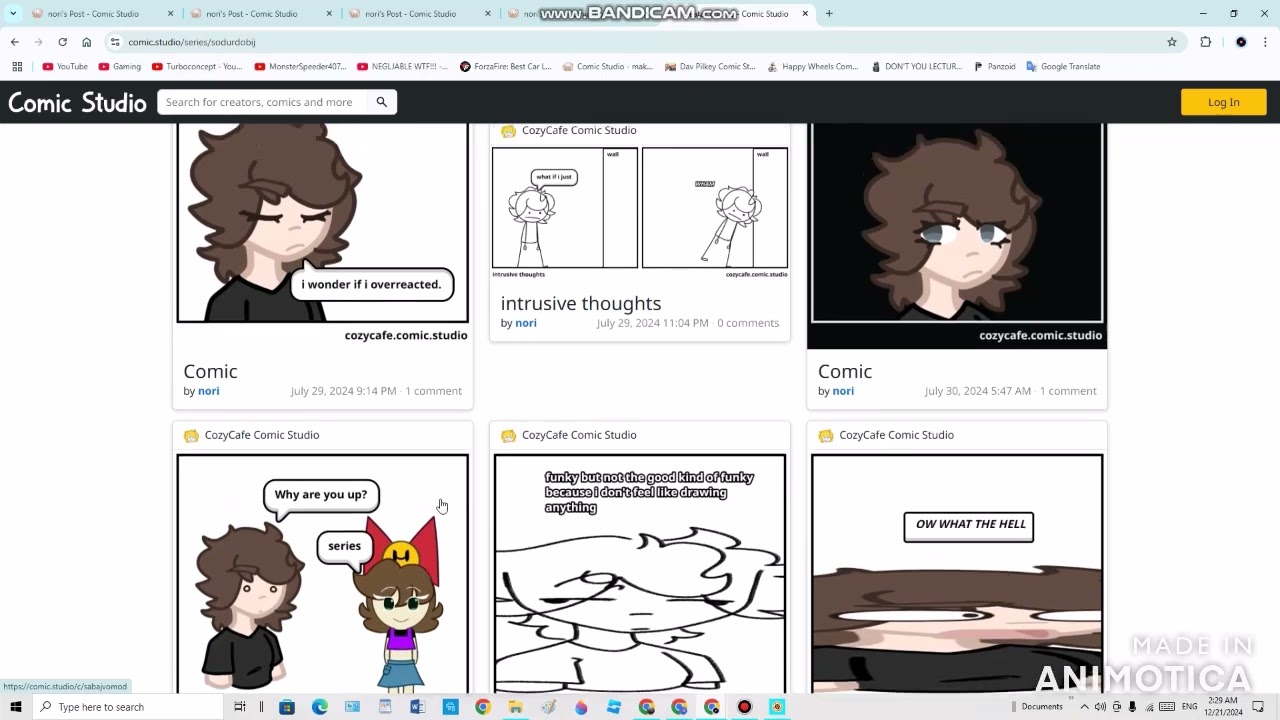
Task: Open the browser extensions puzzle icon
Action: (1206, 42)
